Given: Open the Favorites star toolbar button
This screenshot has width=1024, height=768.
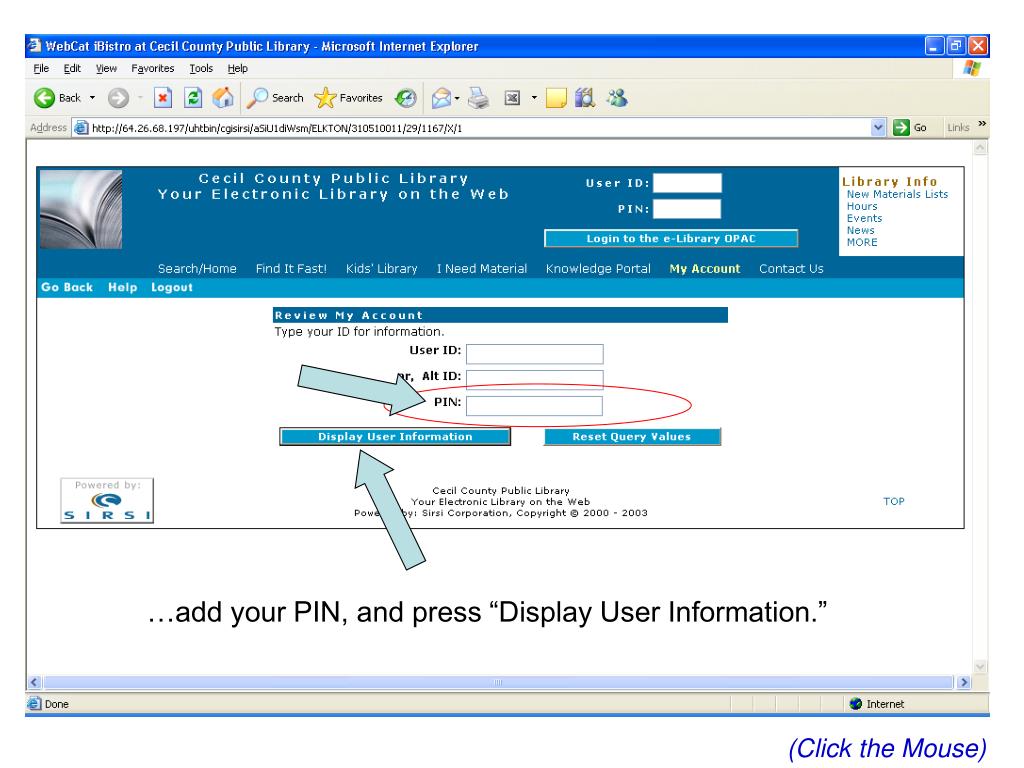Looking at the screenshot, I should [348, 98].
